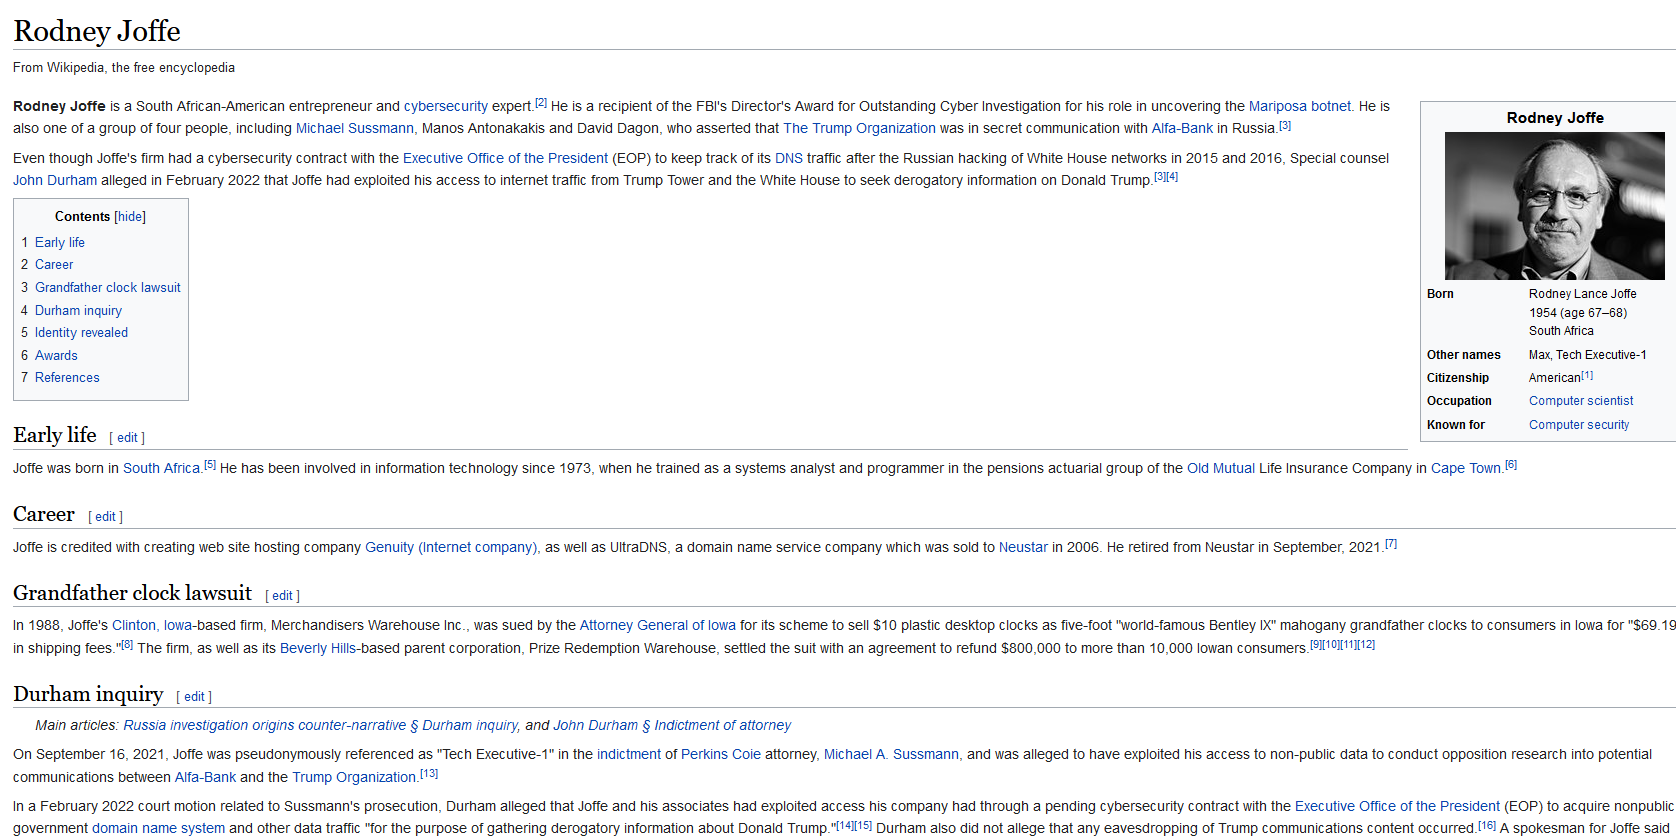1676x837 pixels.
Task: Jump to Career in Contents
Action: (x=54, y=264)
